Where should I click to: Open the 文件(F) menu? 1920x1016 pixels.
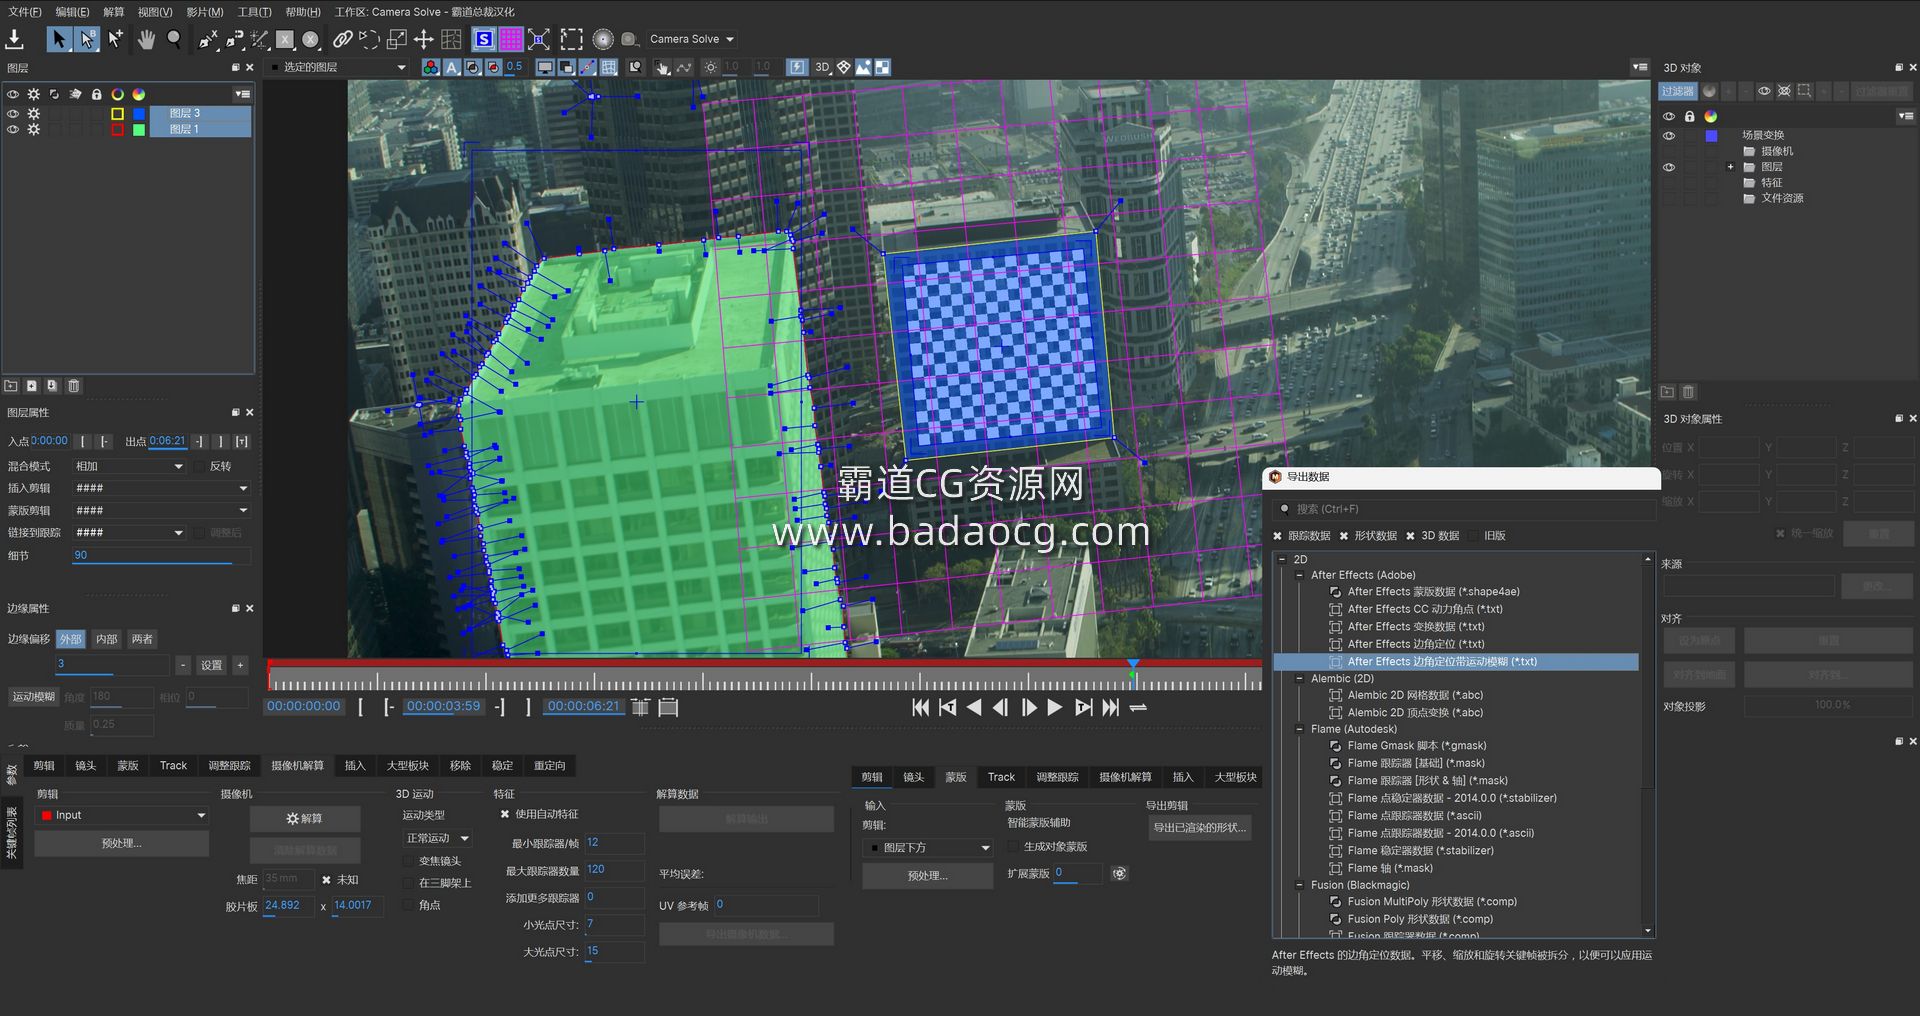click(x=25, y=12)
